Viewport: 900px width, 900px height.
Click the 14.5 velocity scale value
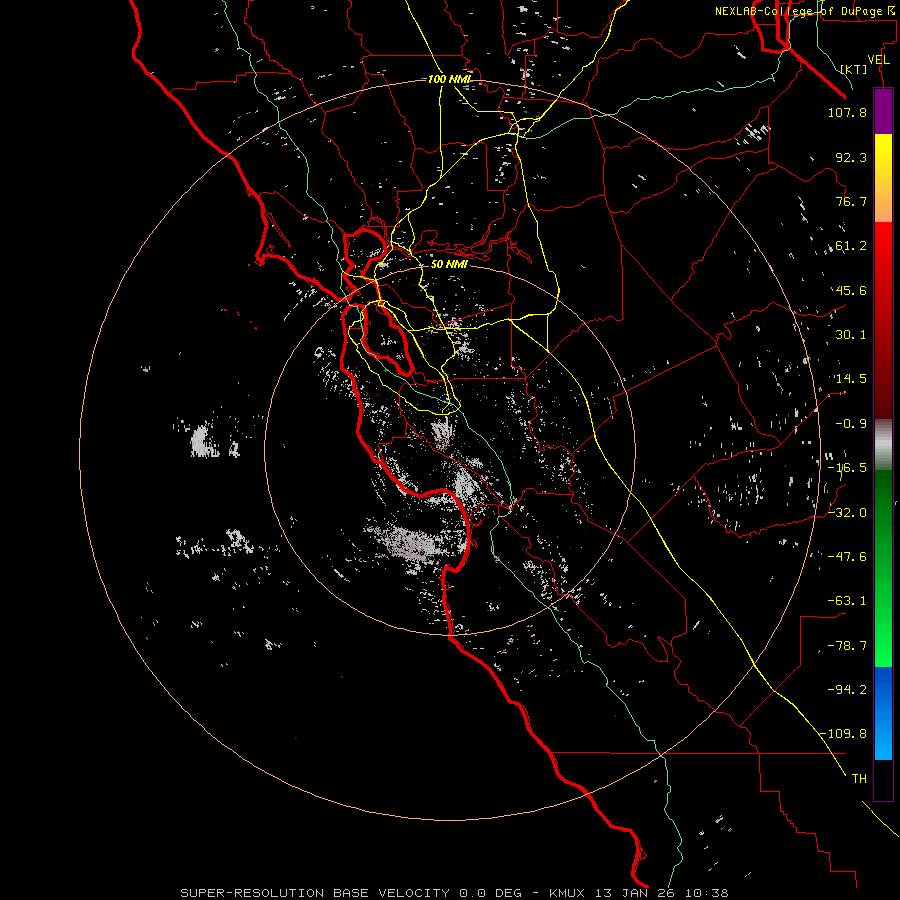(x=851, y=379)
